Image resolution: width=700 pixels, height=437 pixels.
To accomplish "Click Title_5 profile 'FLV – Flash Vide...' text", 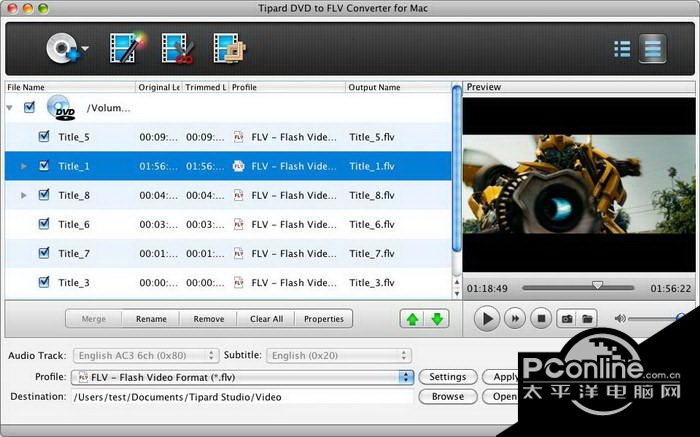I will [x=294, y=137].
